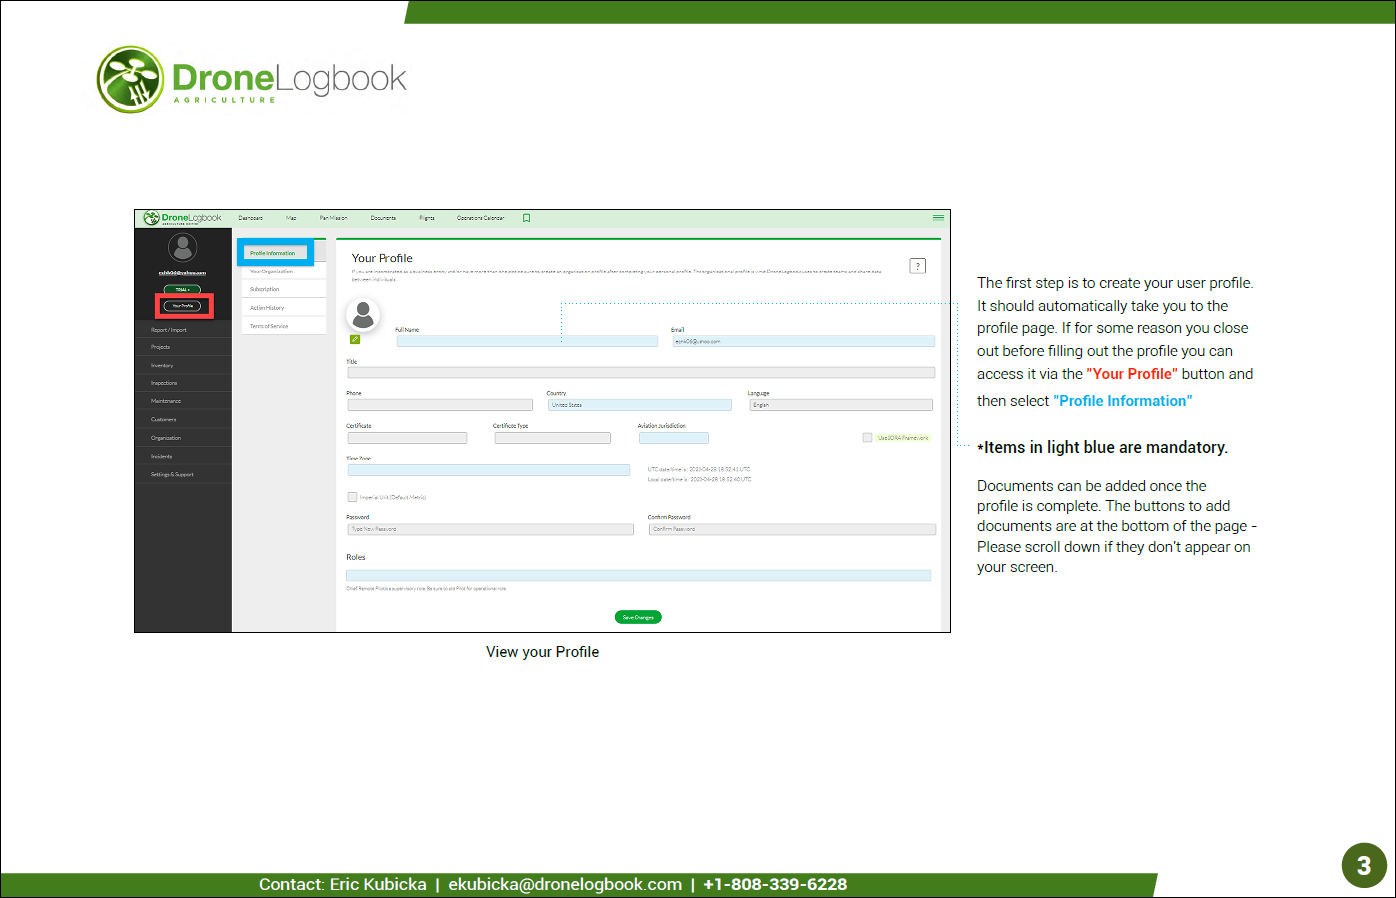Click the green TRIAL badge button
Screen dimensions: 1396x898
point(182,290)
